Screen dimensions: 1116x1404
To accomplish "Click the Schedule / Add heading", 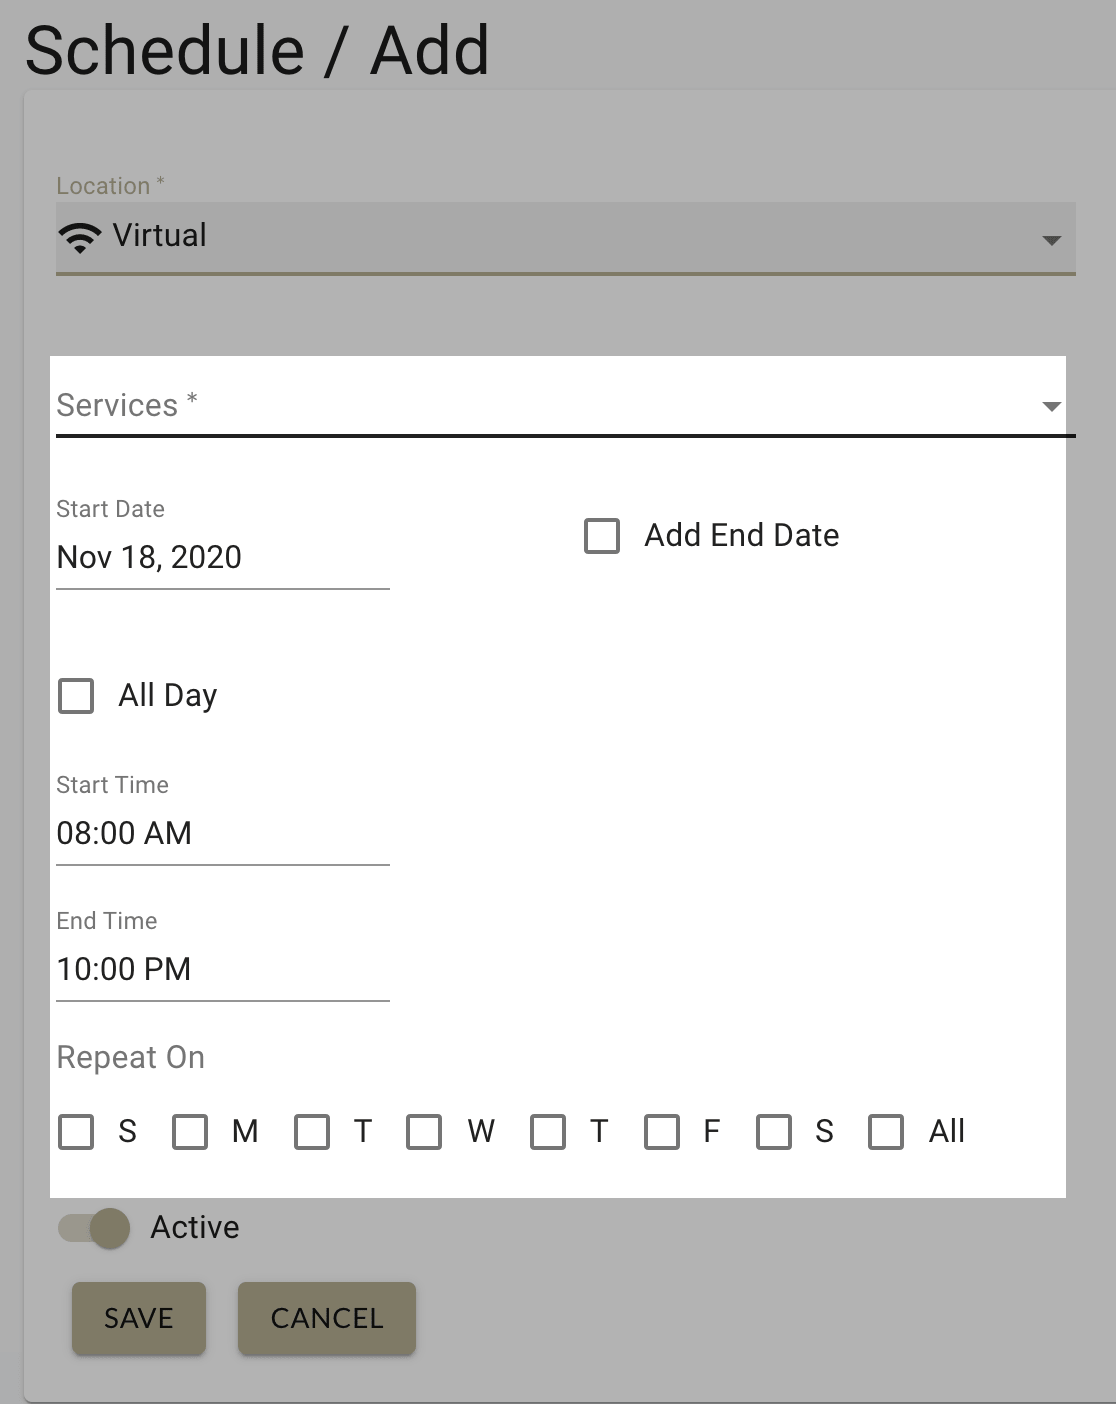I will (257, 50).
